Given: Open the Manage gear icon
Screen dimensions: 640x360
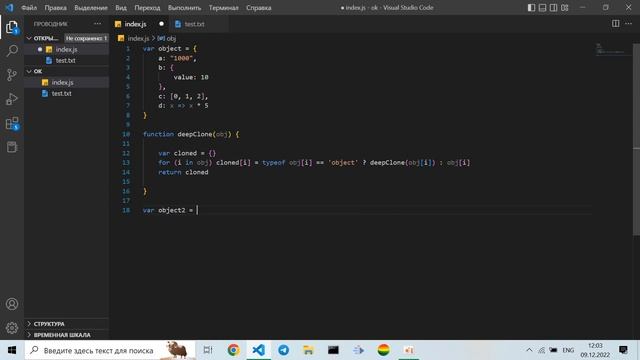Looking at the screenshot, I should 12,328.
